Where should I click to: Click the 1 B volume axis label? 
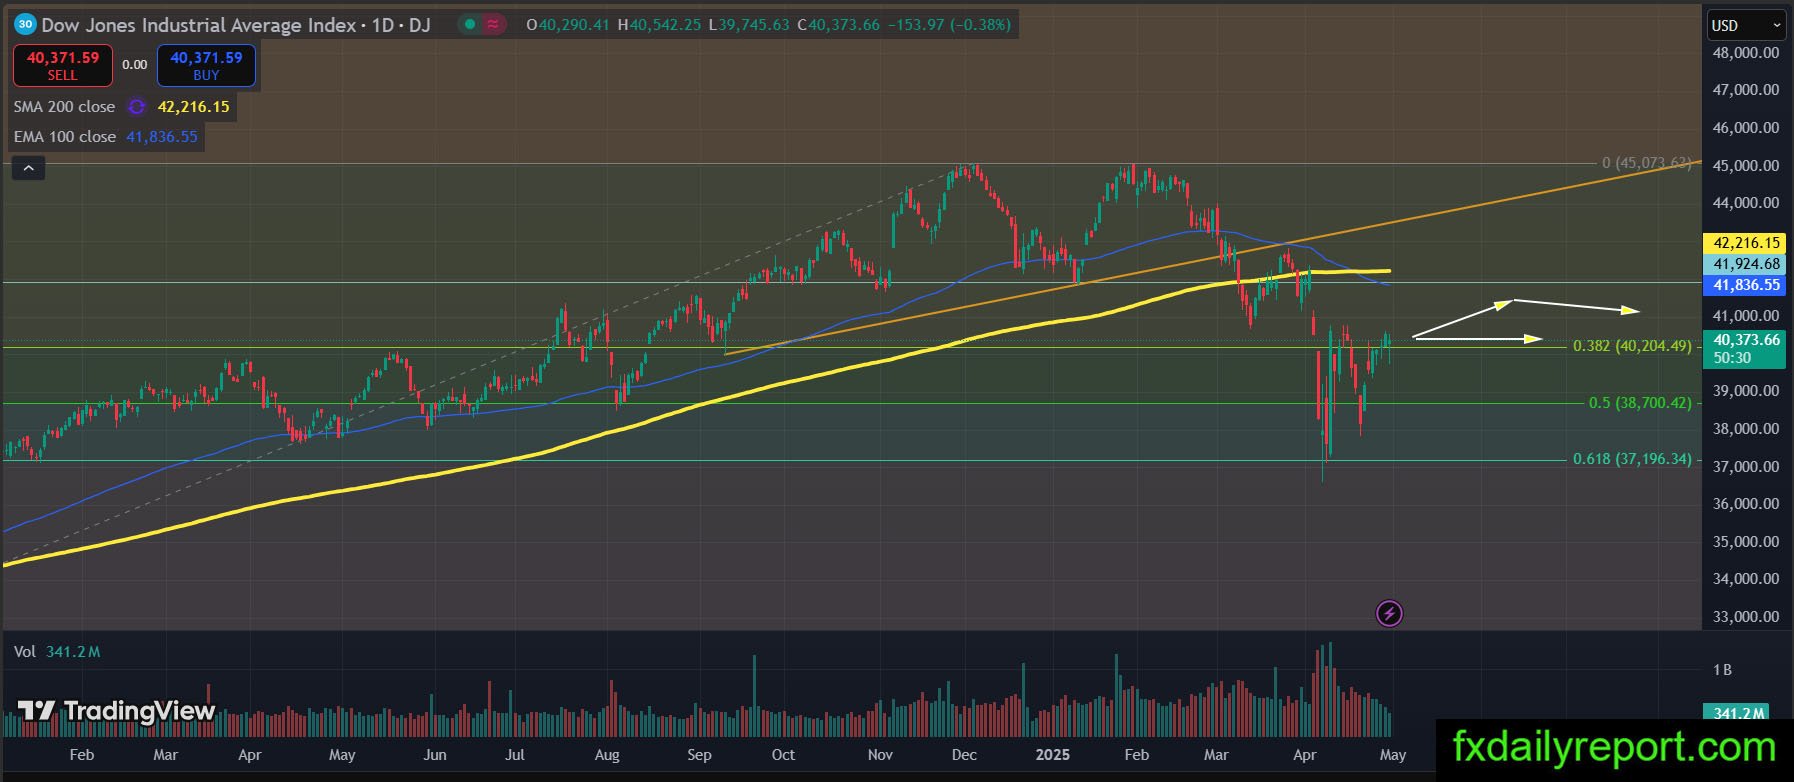pos(1722,670)
